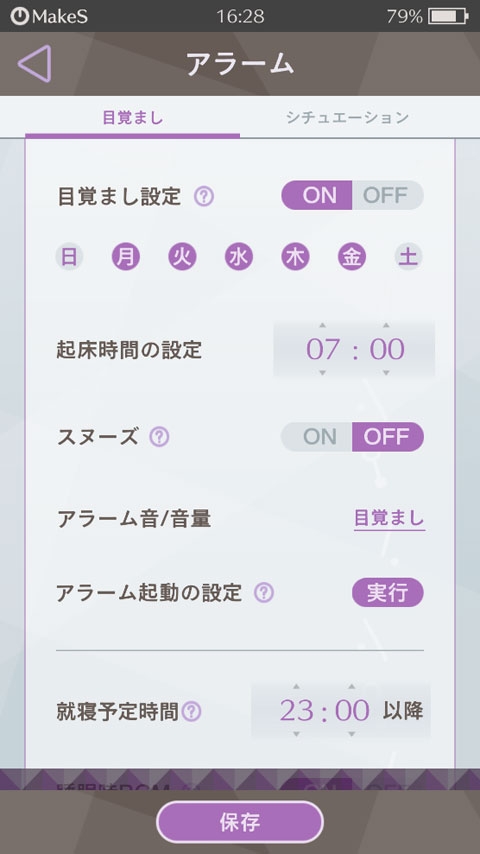Tap the battery icon in status bar
The image size is (480, 854).
pos(448,16)
